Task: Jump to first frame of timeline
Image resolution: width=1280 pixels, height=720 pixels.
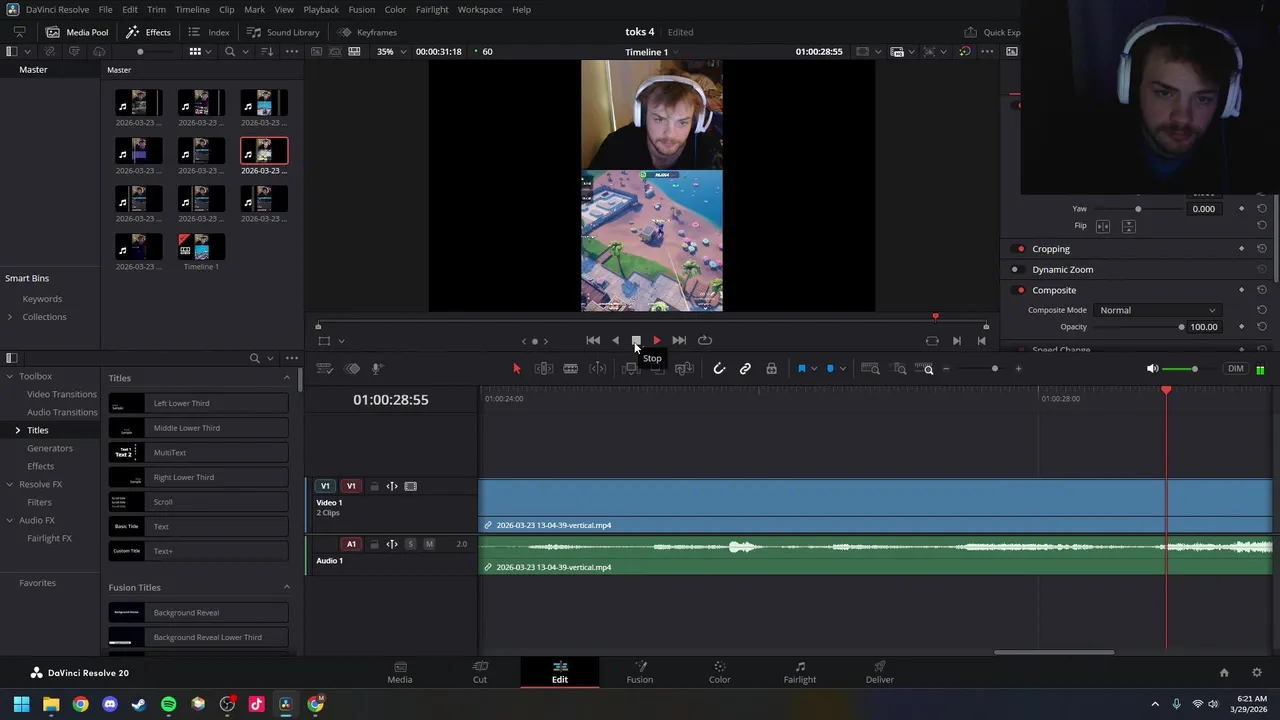Action: tap(593, 341)
